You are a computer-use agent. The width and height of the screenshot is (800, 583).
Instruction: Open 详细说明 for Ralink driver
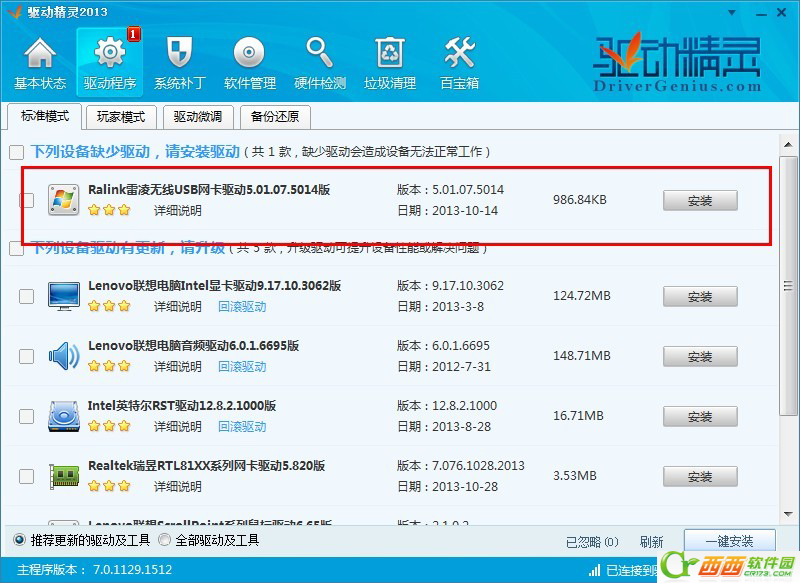[x=178, y=211]
